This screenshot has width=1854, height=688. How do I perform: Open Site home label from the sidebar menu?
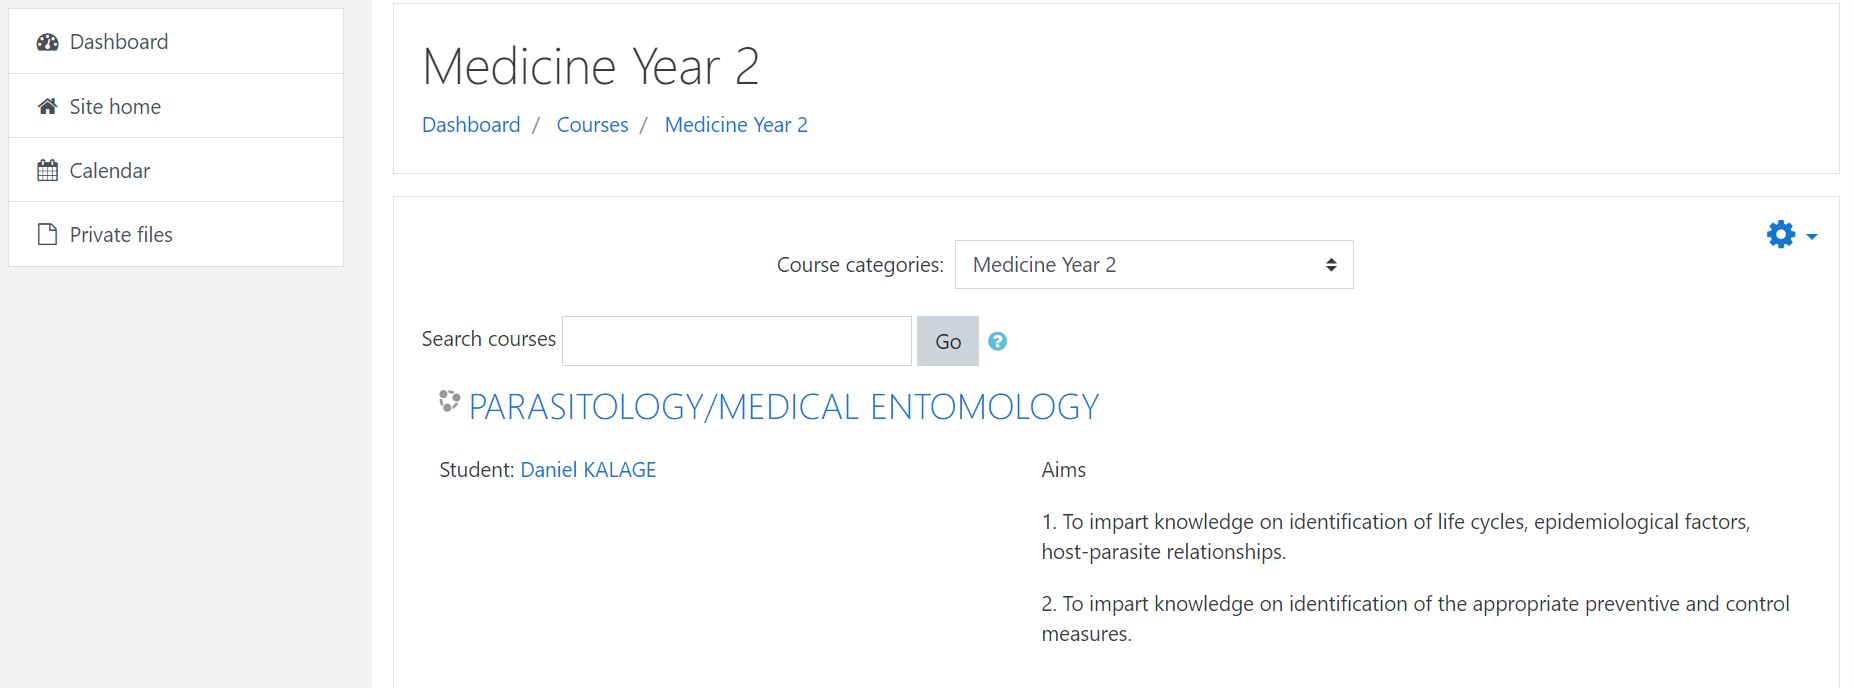click(x=115, y=106)
